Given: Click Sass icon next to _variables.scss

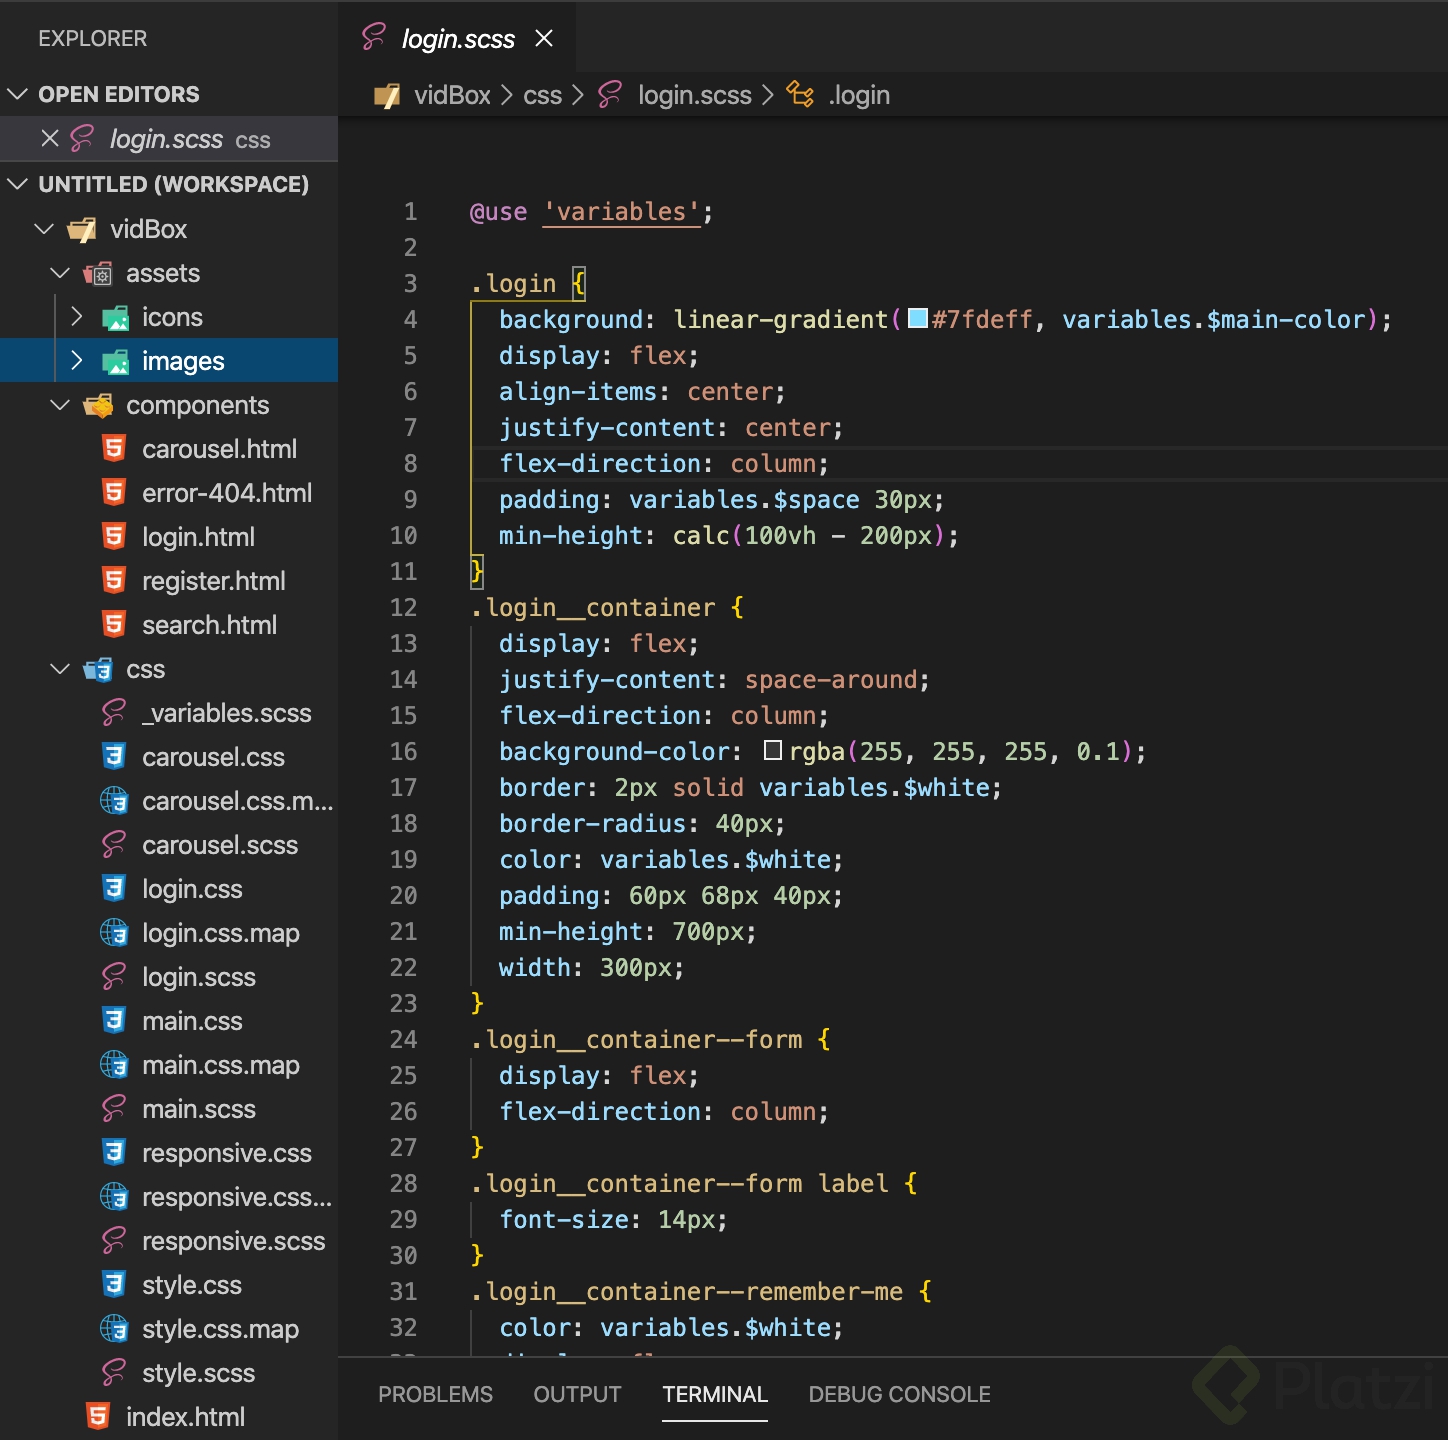Looking at the screenshot, I should click(x=114, y=713).
